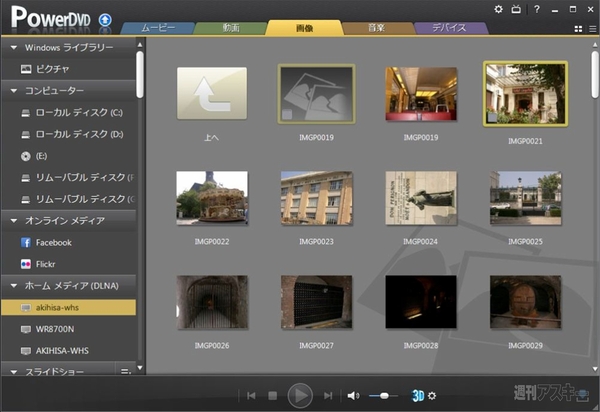The image size is (600, 412).
Task: Switch to thumbnail grid view
Action: [x=579, y=29]
